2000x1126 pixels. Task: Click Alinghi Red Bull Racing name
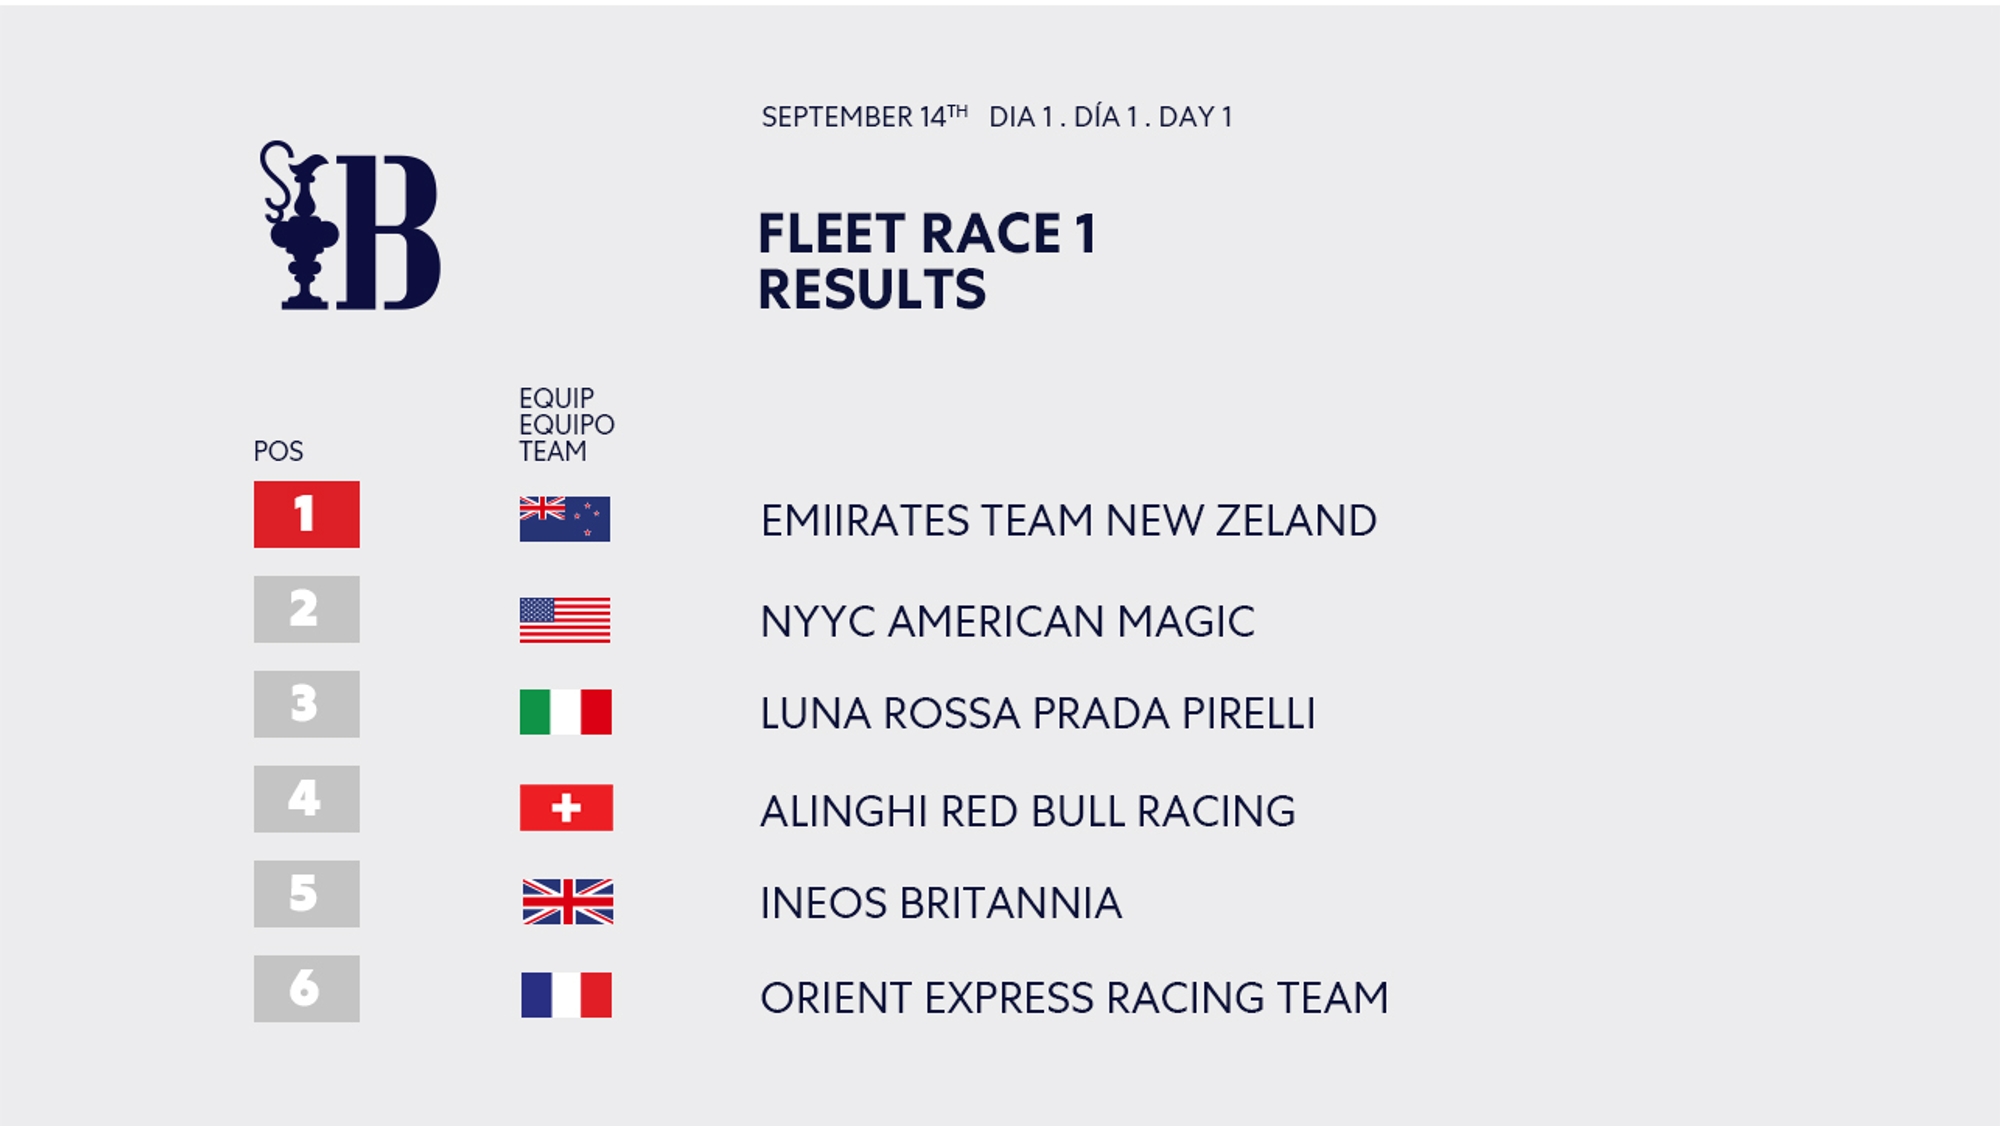point(1028,811)
